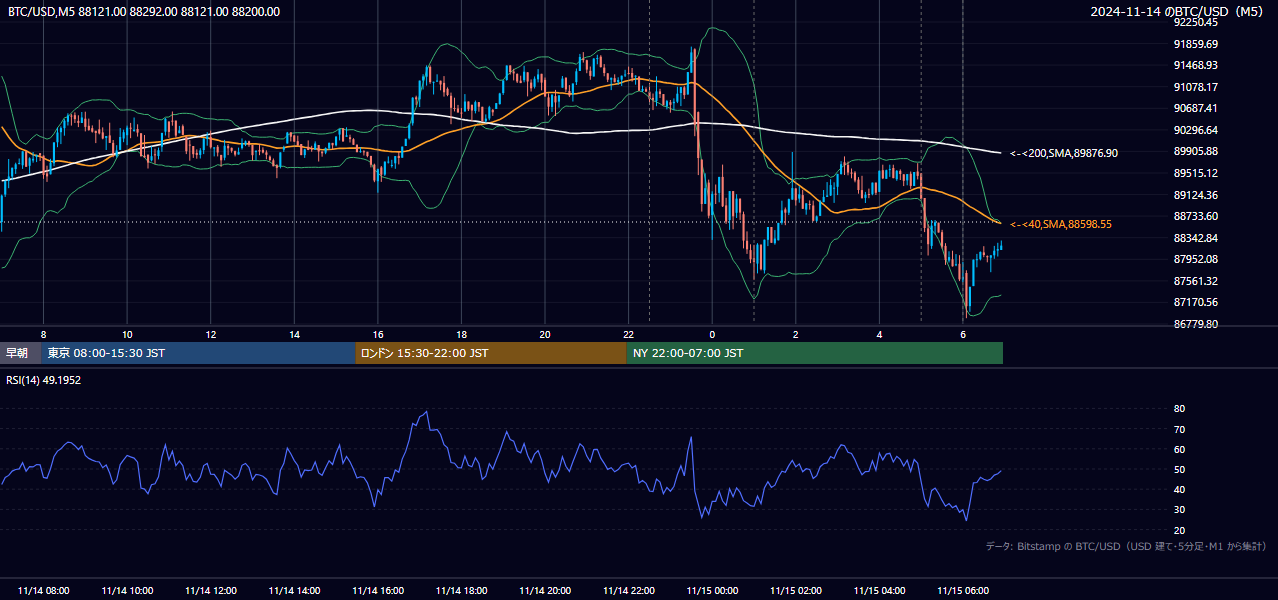The image size is (1278, 600).
Task: Click the 200 SMA label 89876.90
Action: click(1064, 153)
